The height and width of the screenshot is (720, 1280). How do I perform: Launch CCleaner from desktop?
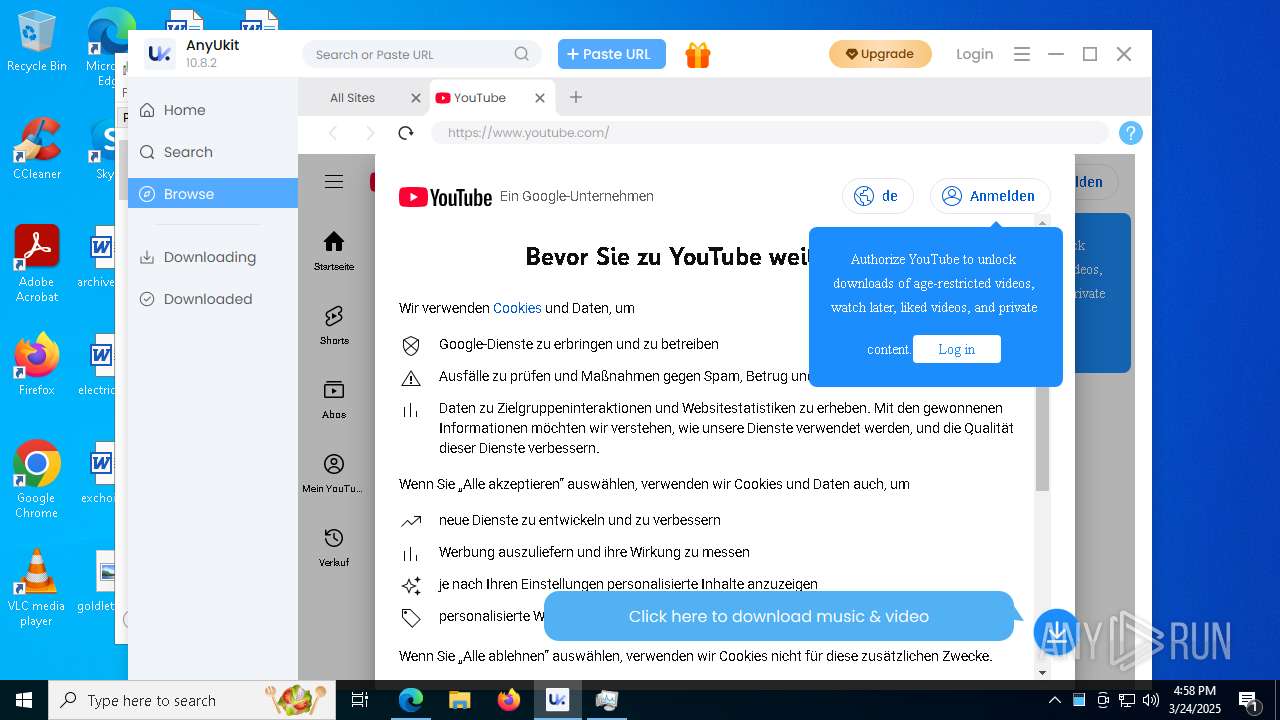[37, 149]
